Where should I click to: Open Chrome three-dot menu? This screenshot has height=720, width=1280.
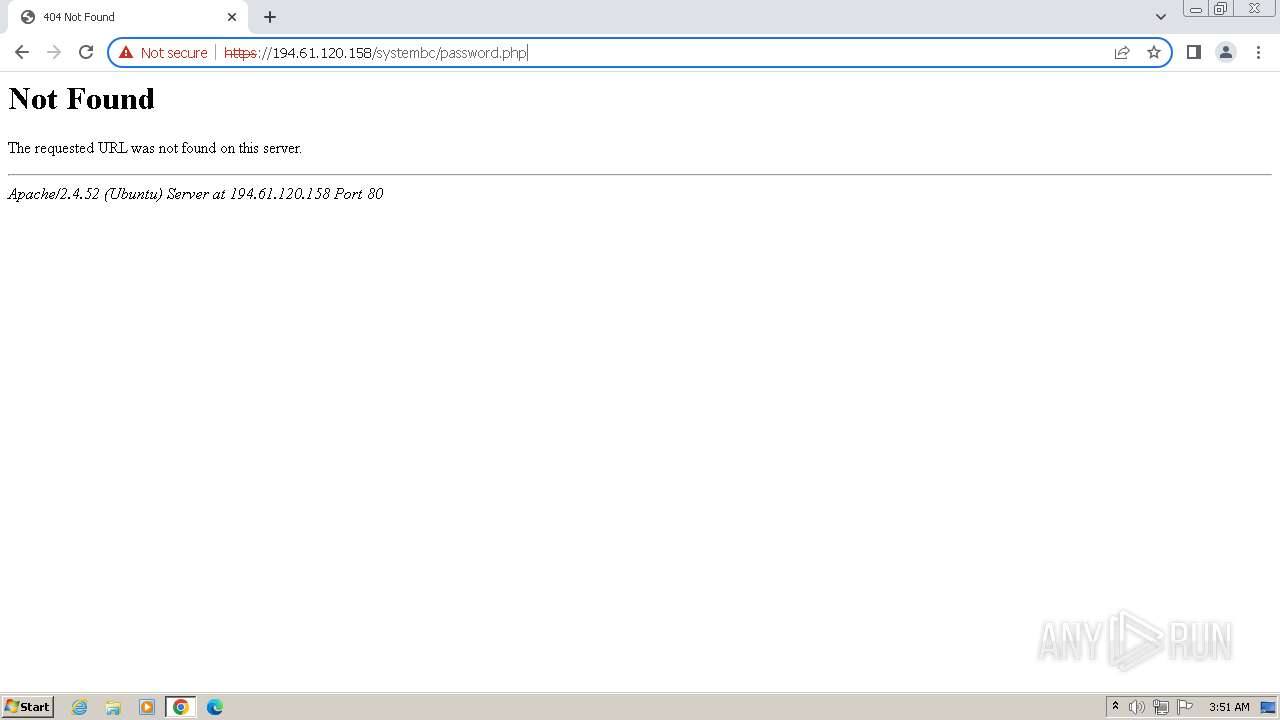tap(1258, 52)
